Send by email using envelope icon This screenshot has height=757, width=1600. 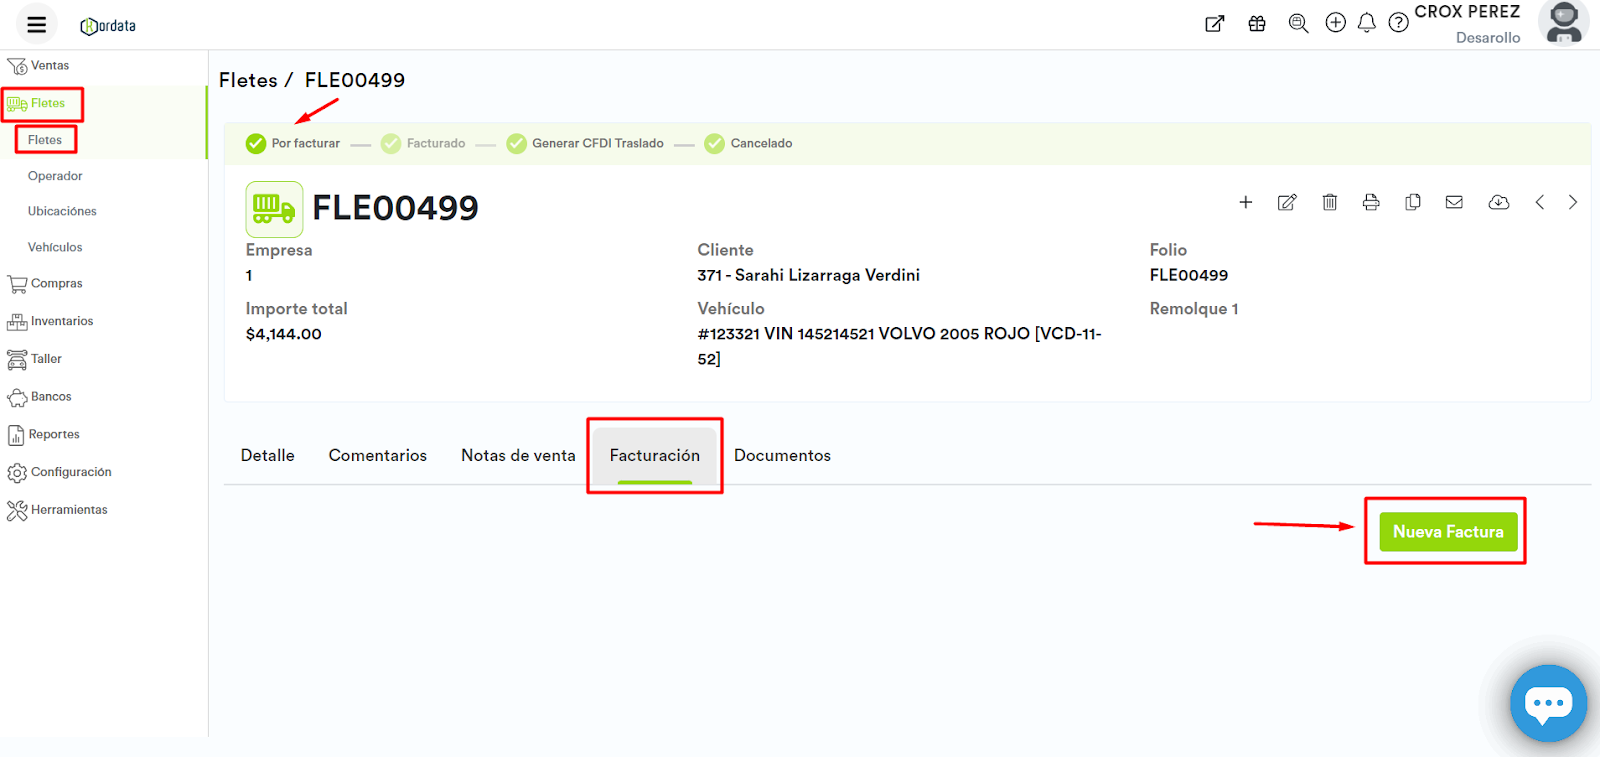(x=1454, y=203)
